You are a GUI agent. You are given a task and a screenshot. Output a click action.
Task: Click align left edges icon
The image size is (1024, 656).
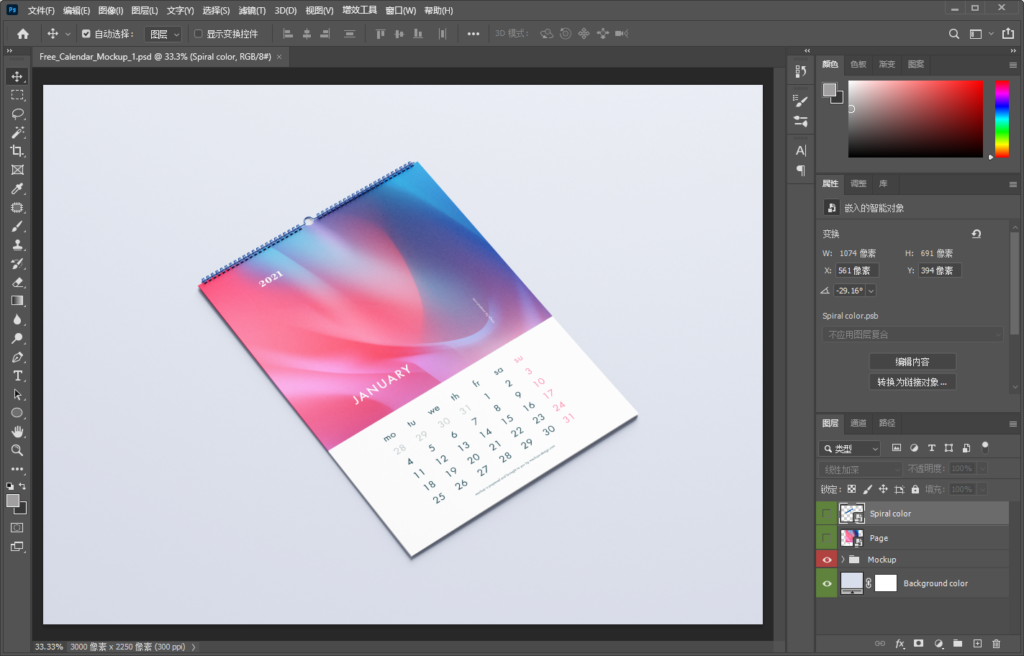point(287,34)
